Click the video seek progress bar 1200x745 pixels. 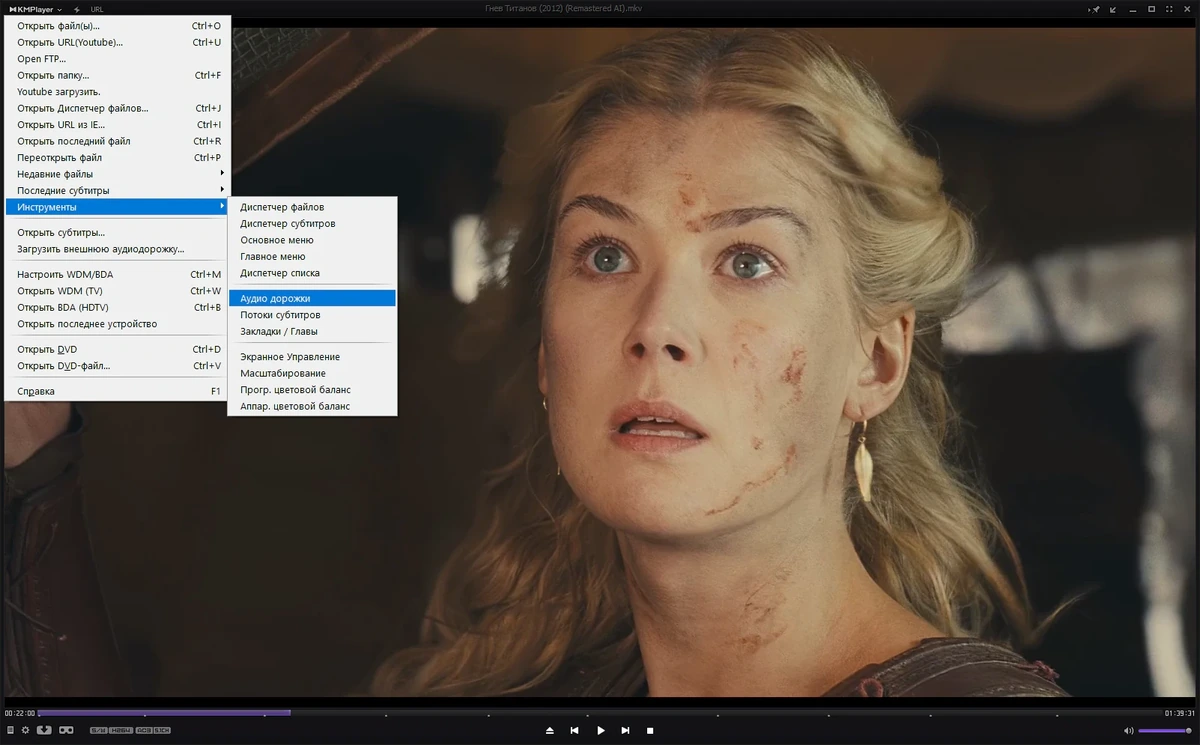(x=600, y=713)
